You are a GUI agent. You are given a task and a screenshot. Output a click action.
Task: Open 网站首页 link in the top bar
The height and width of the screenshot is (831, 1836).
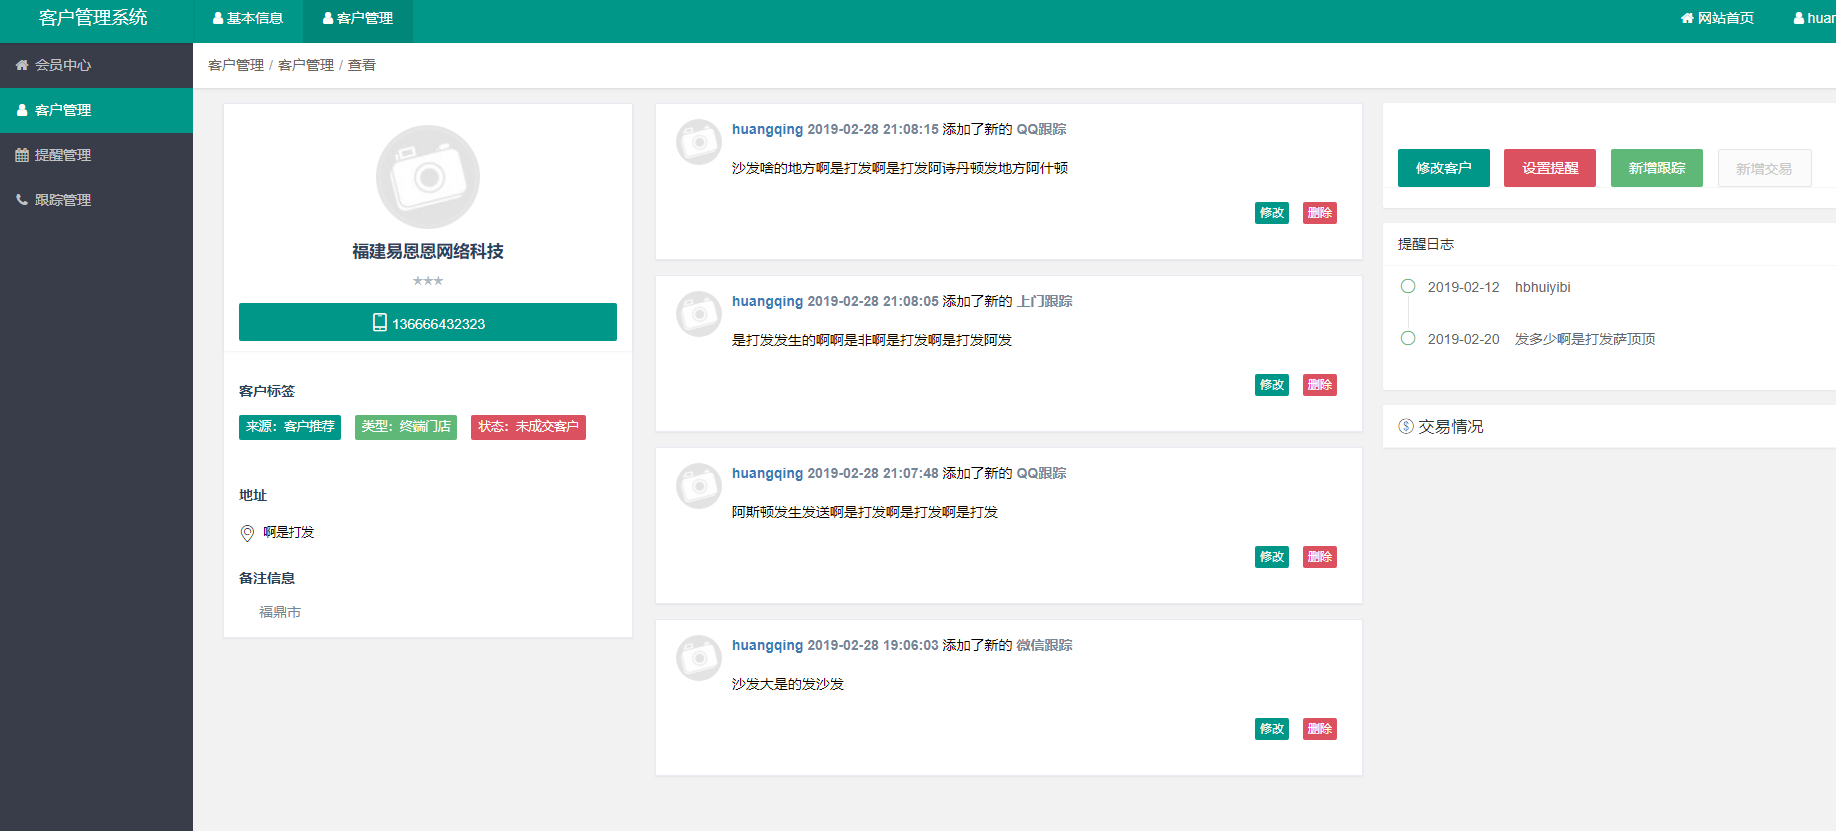pos(1717,19)
